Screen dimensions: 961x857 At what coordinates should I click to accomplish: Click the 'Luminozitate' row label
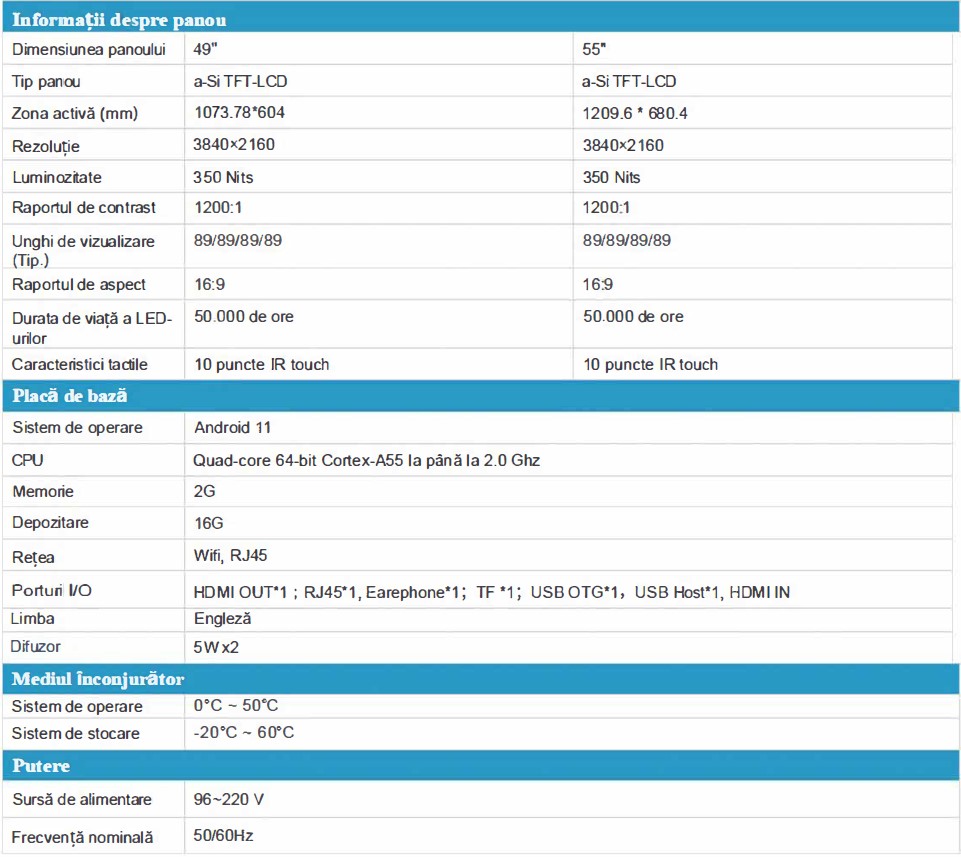click(57, 177)
